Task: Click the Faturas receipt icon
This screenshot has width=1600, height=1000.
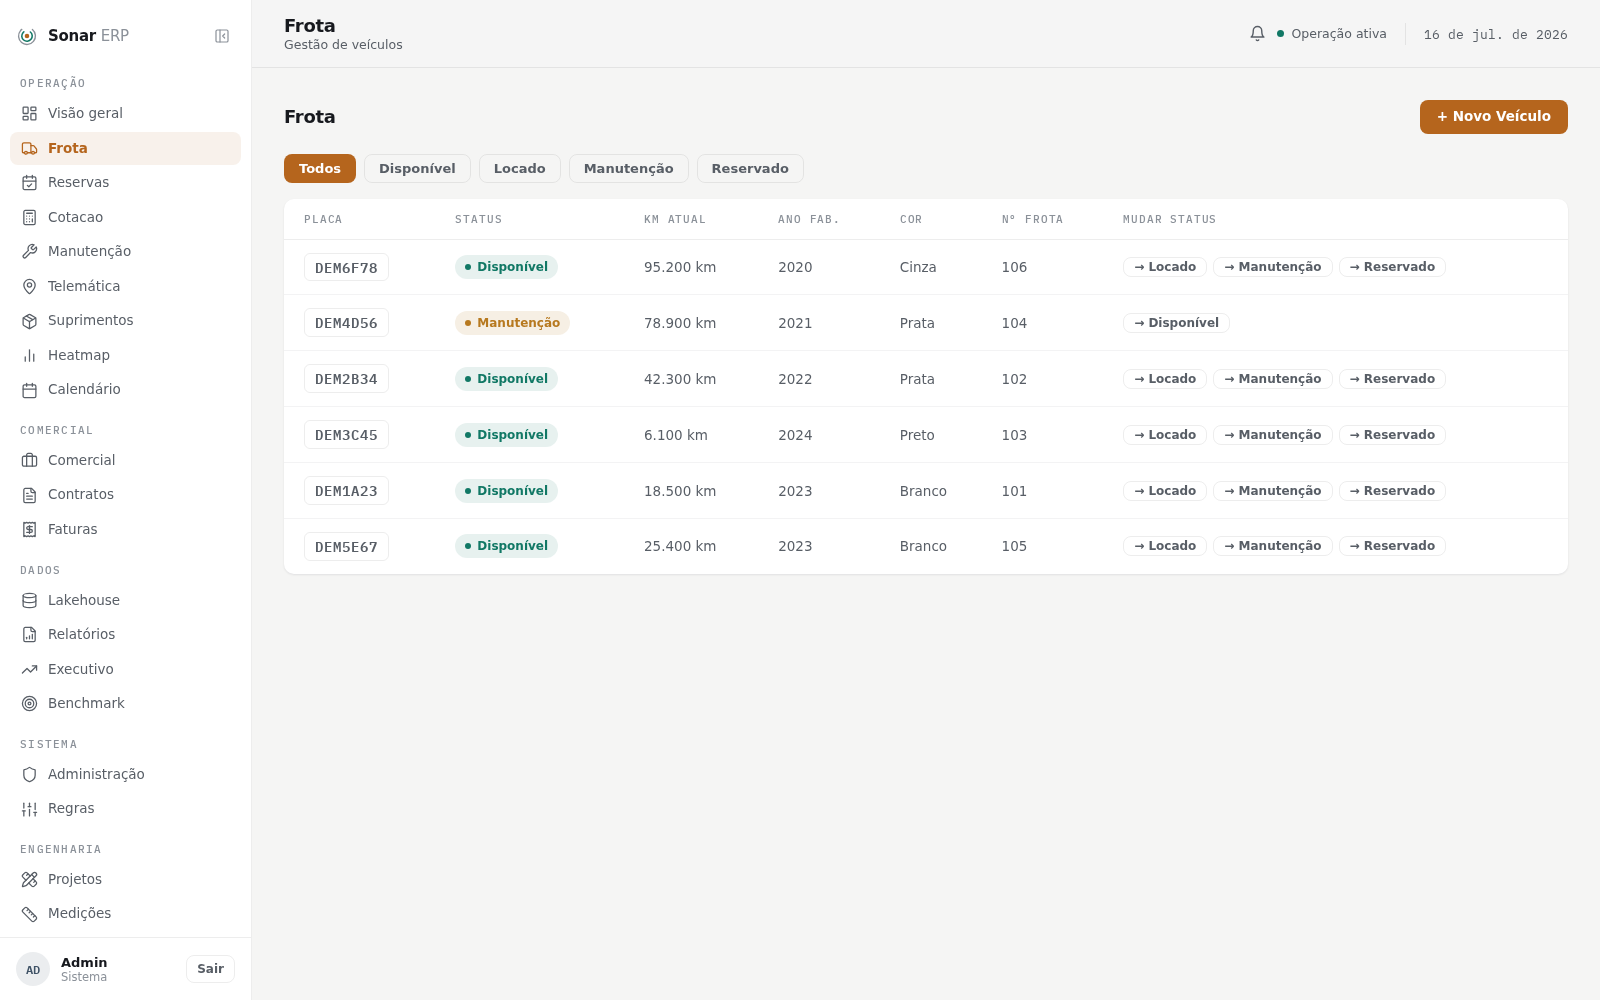Action: tap(30, 529)
